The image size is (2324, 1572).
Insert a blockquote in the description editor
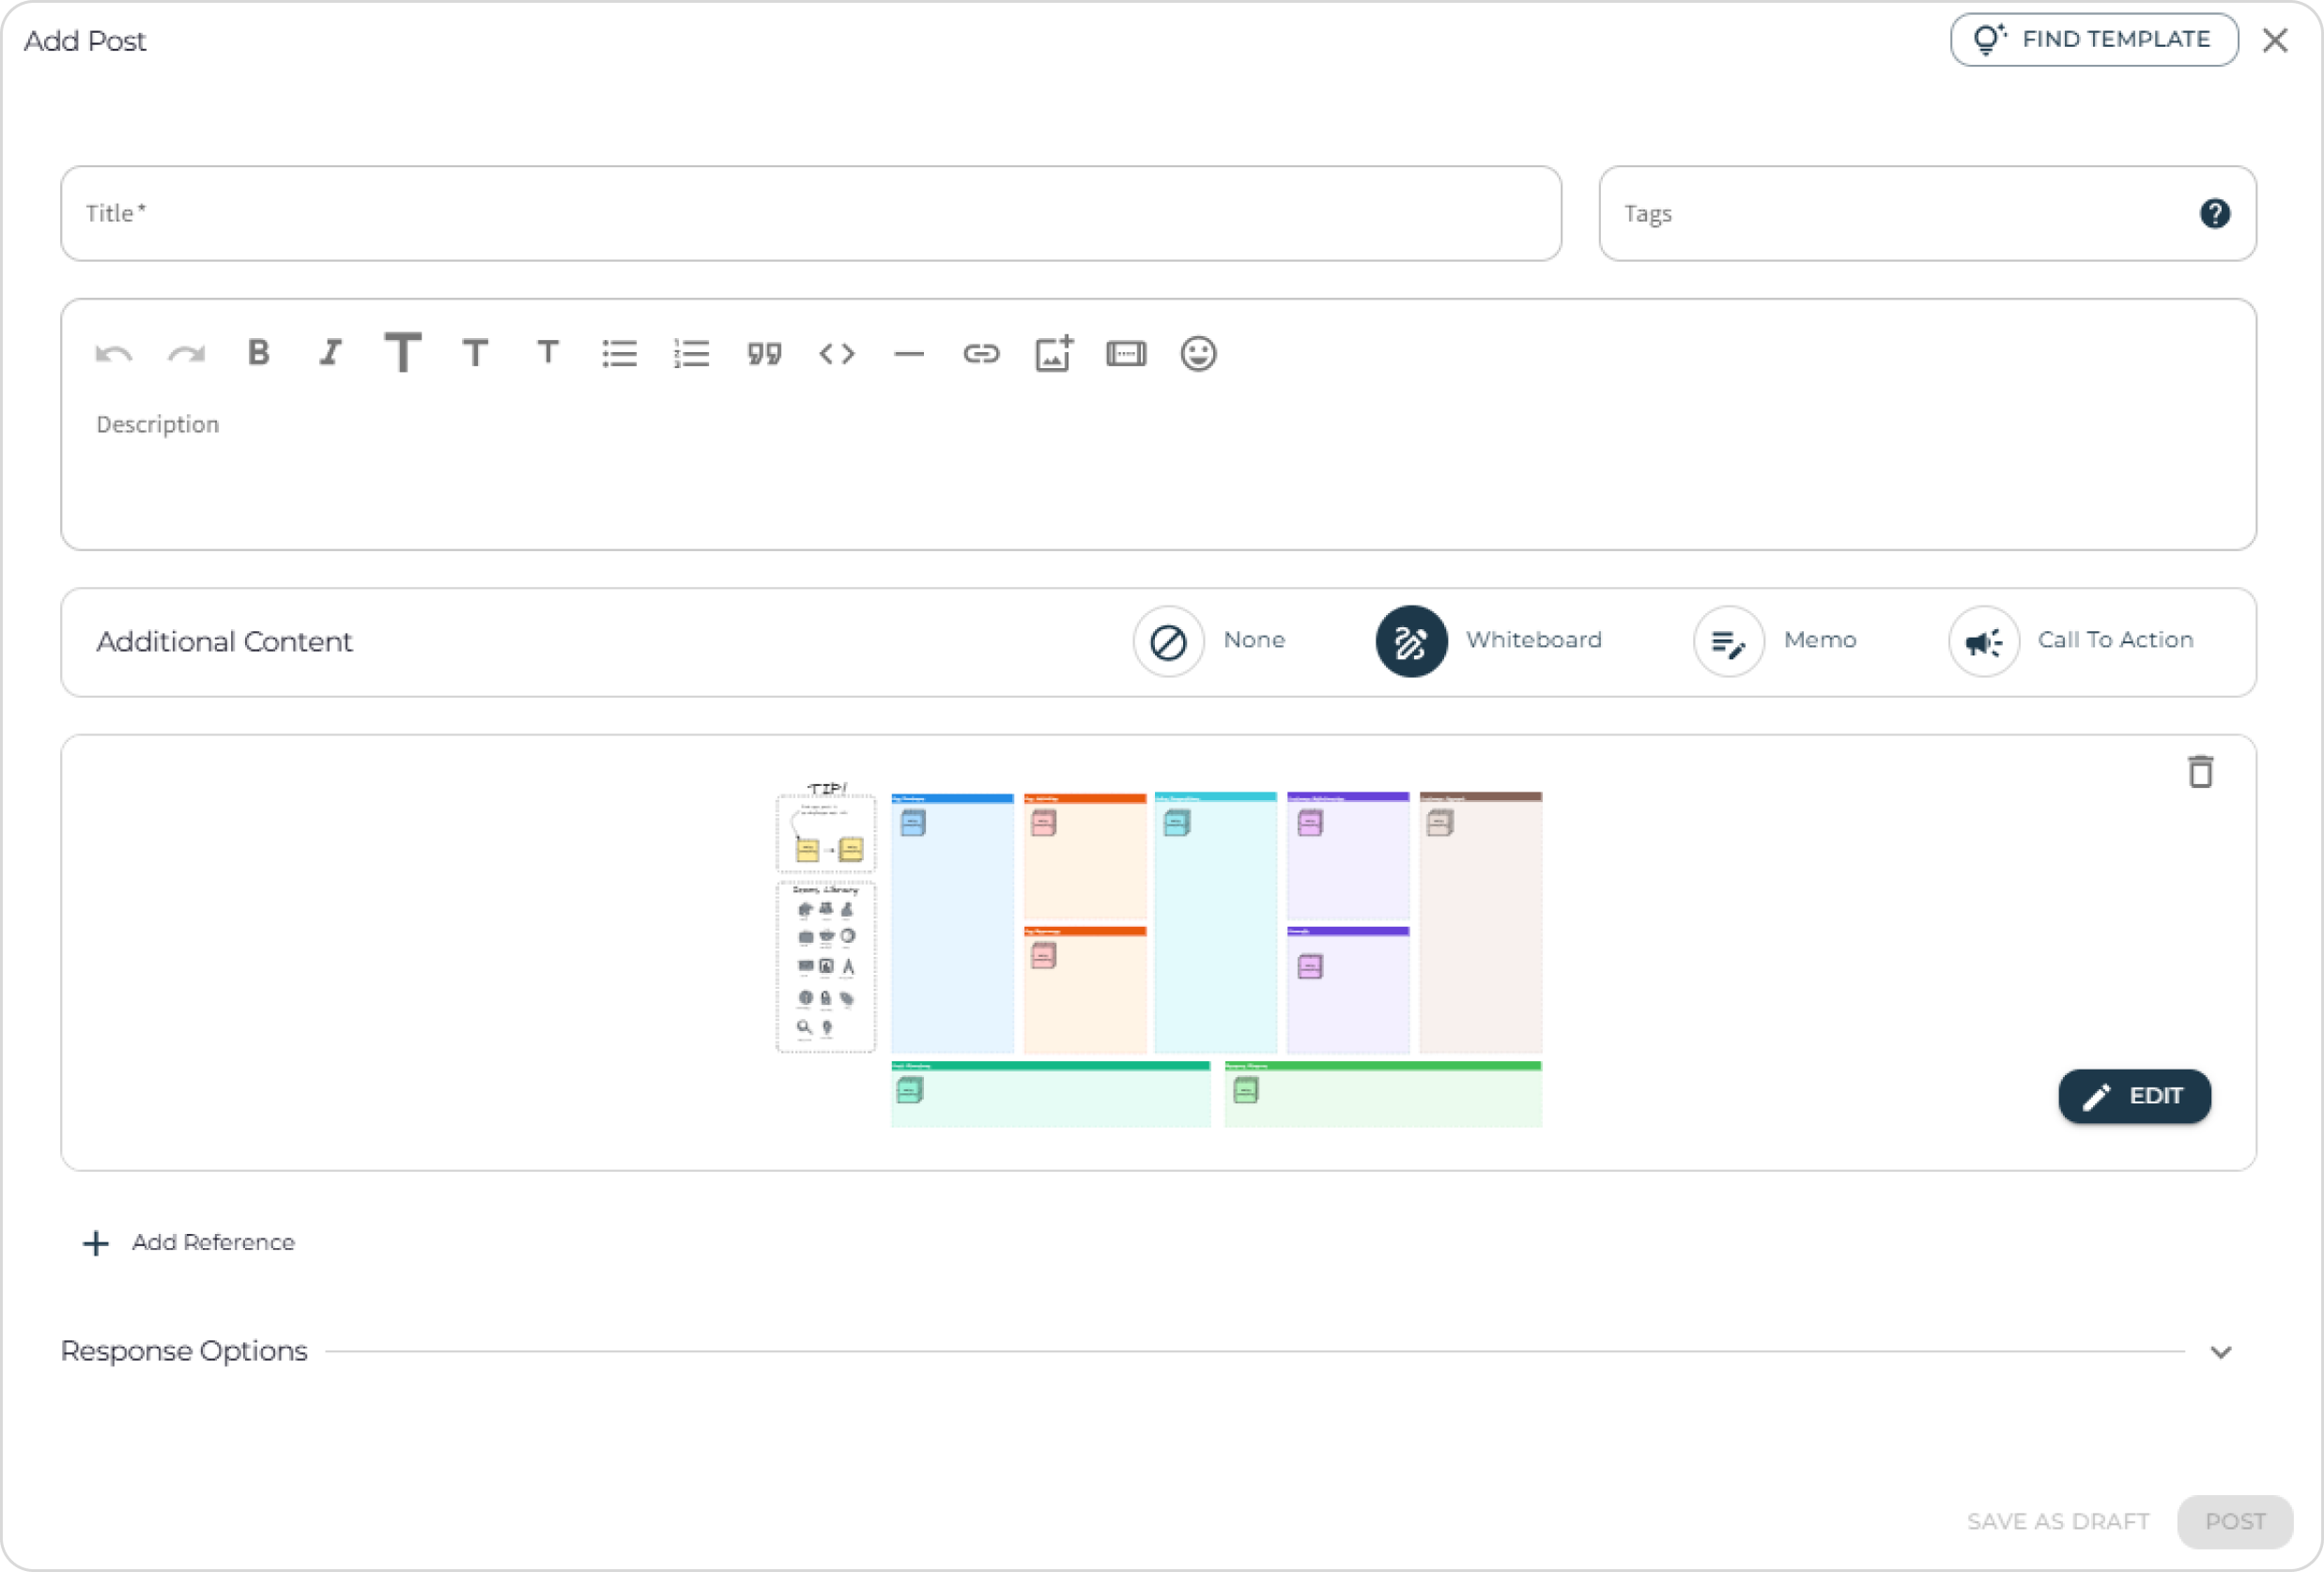(x=764, y=353)
